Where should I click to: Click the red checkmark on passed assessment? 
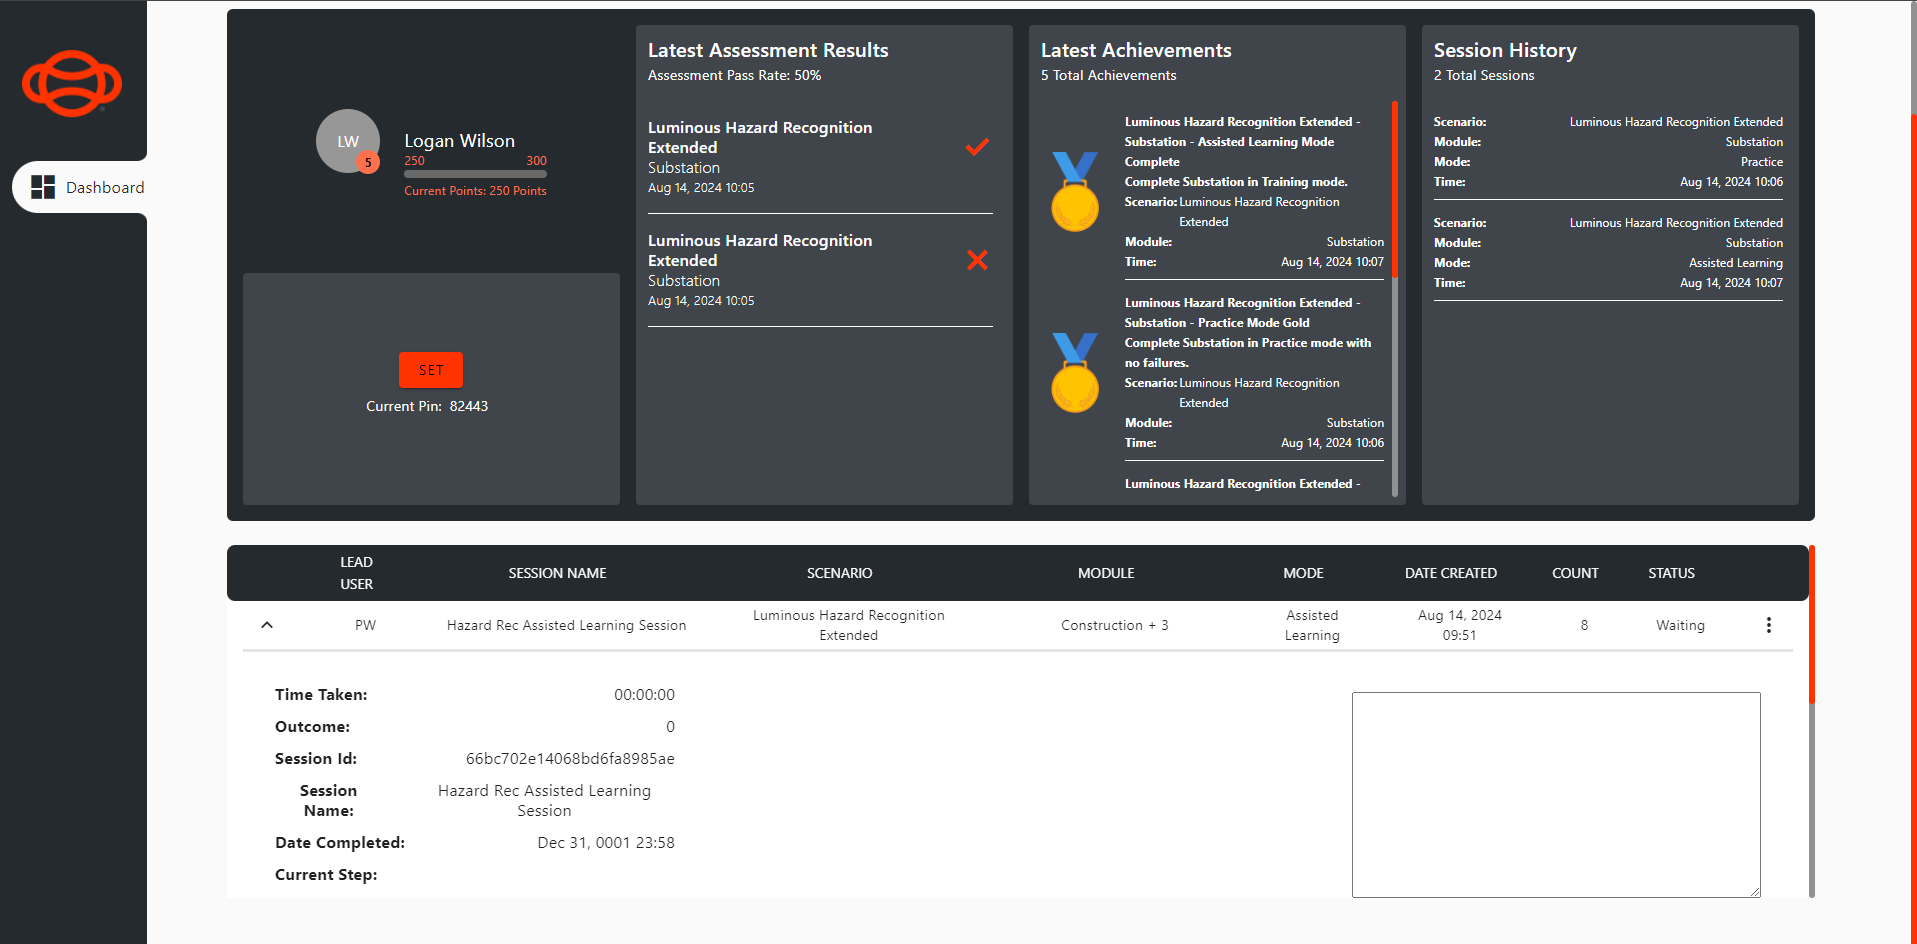click(977, 147)
